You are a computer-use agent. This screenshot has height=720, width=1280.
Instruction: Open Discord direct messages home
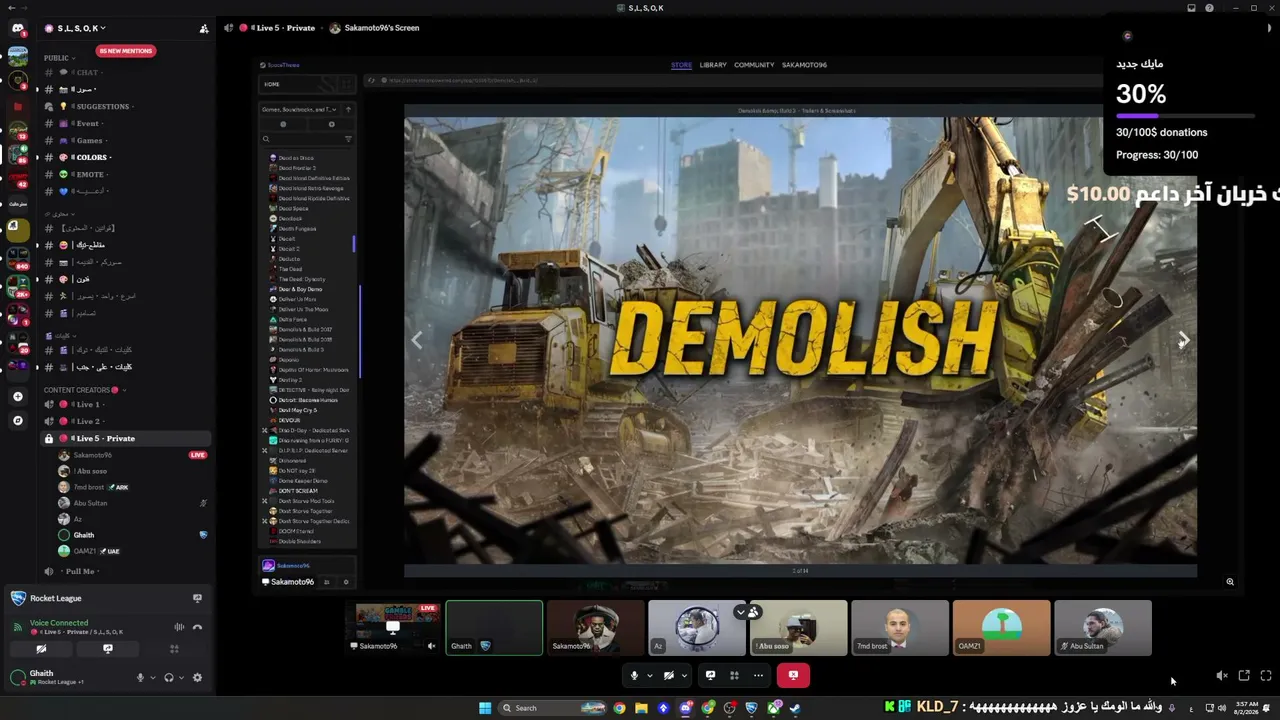(17, 28)
